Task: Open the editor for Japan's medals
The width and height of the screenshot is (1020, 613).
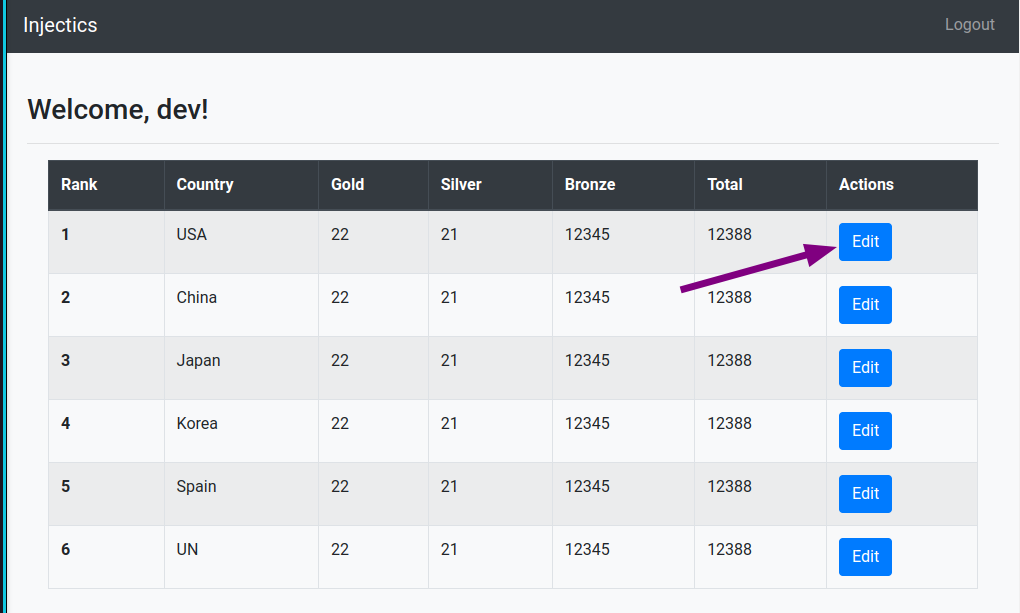Action: click(x=865, y=368)
